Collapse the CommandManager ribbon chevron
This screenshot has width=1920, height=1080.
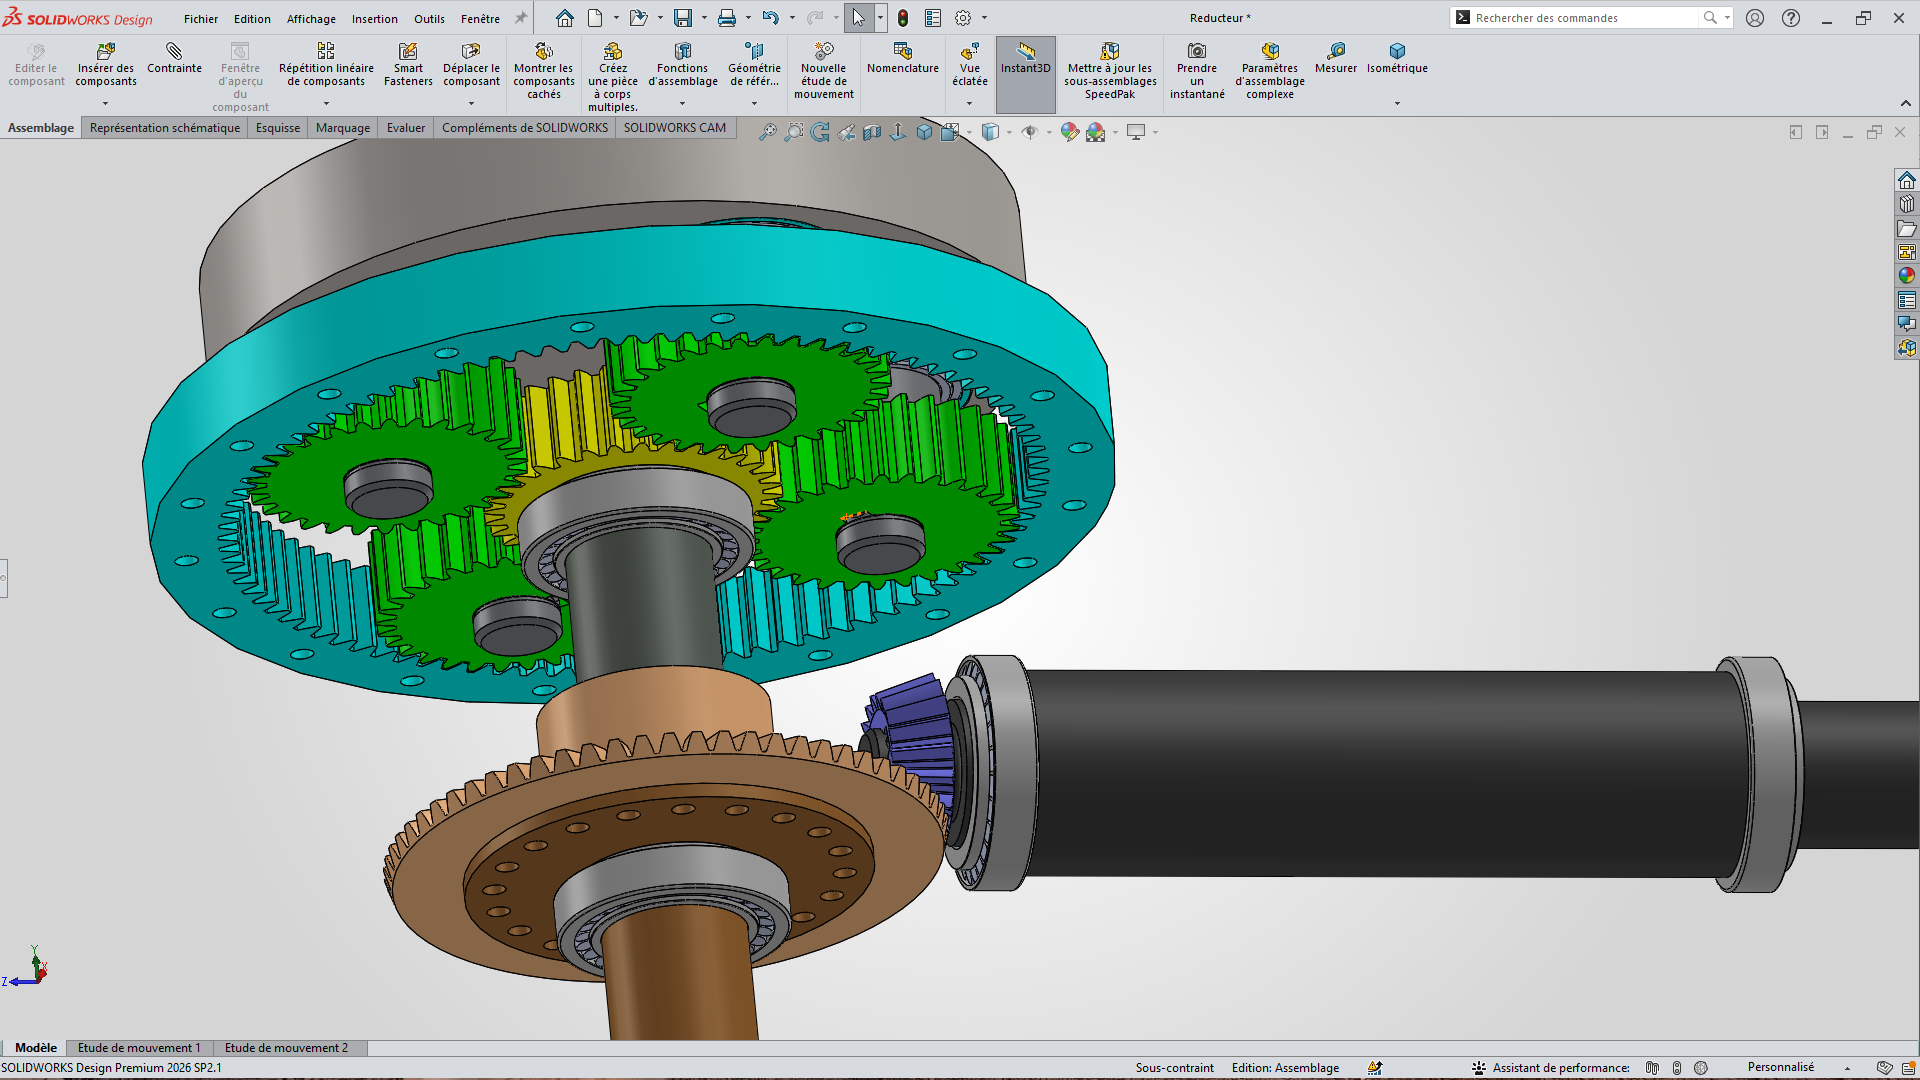(1906, 103)
